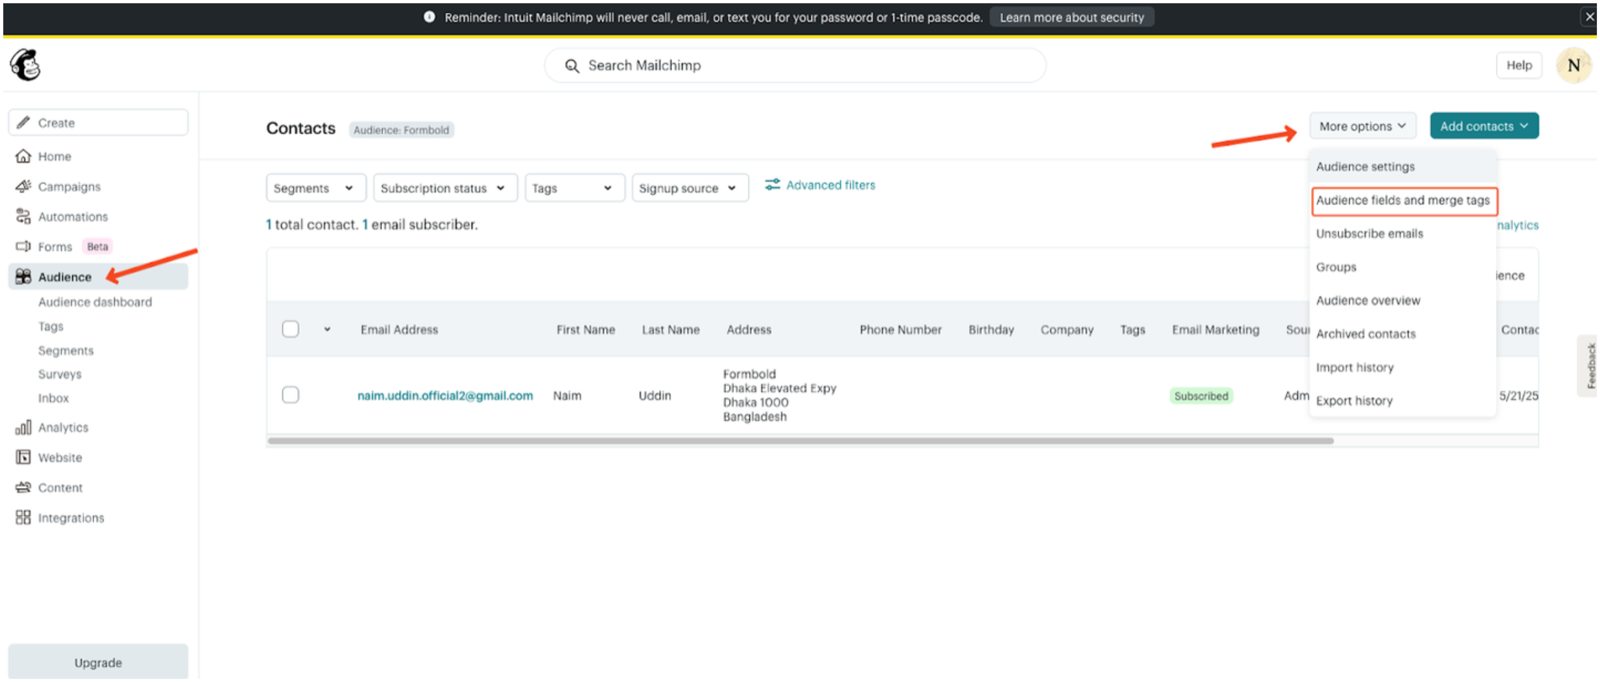Click the Analytics bar chart icon

[x=23, y=427]
